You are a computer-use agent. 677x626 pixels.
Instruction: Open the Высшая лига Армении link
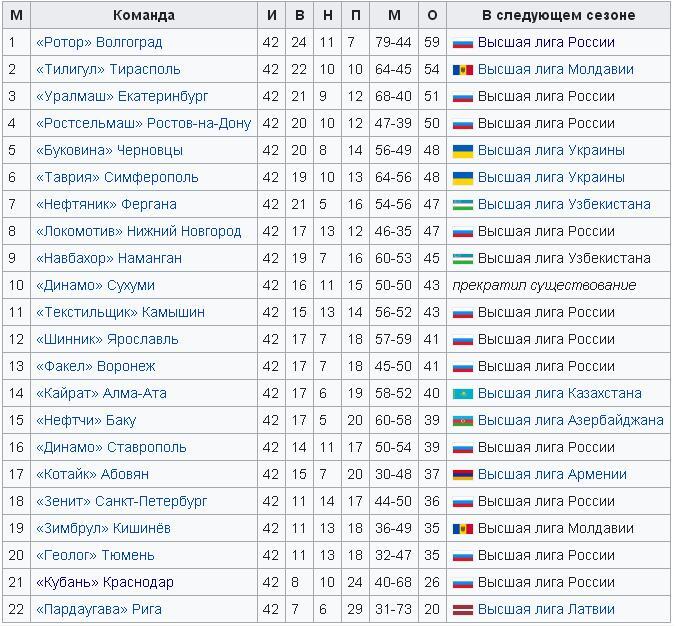pos(552,475)
